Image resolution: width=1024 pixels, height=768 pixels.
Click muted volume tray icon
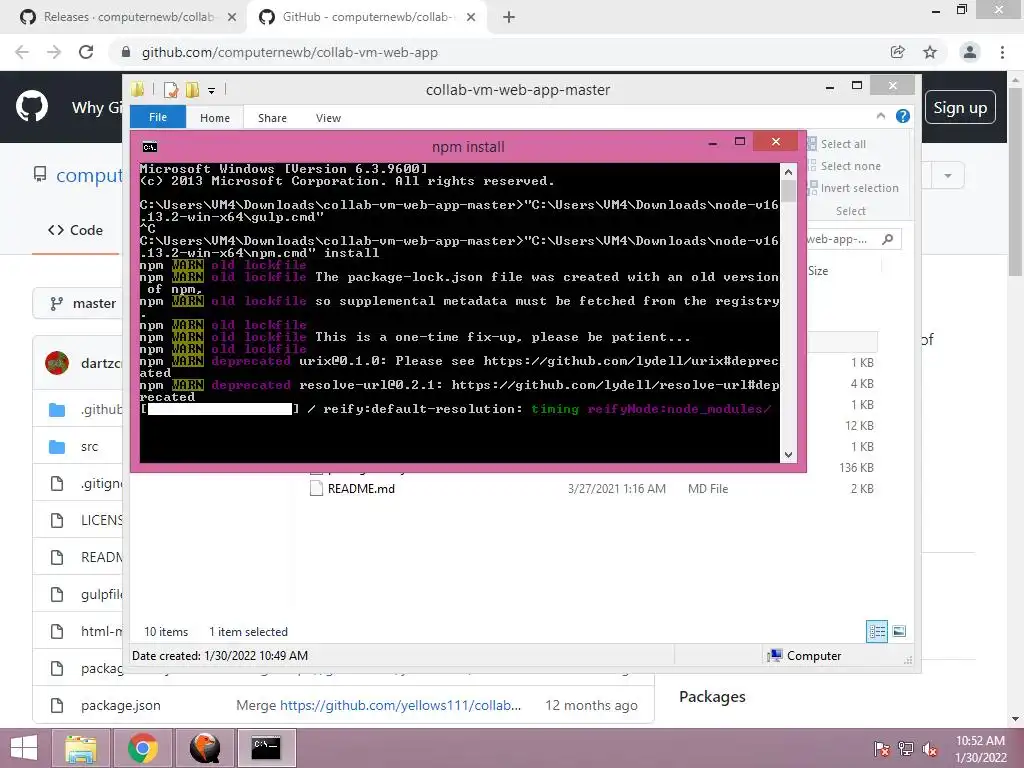coord(930,748)
